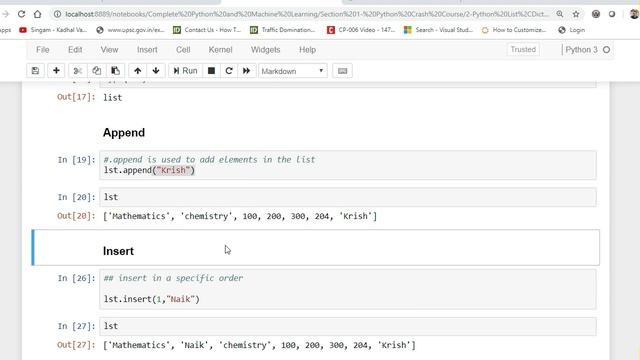Click the In [26] prompt label
Viewport: 640px width, 360px height.
[76, 278]
